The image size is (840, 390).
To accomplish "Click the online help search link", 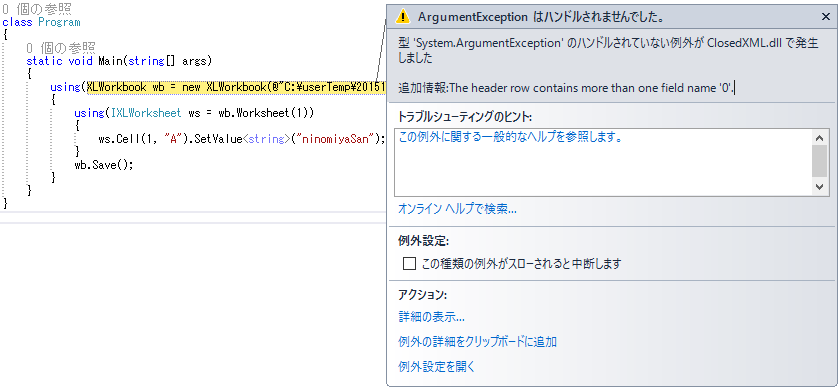I will pos(457,209).
